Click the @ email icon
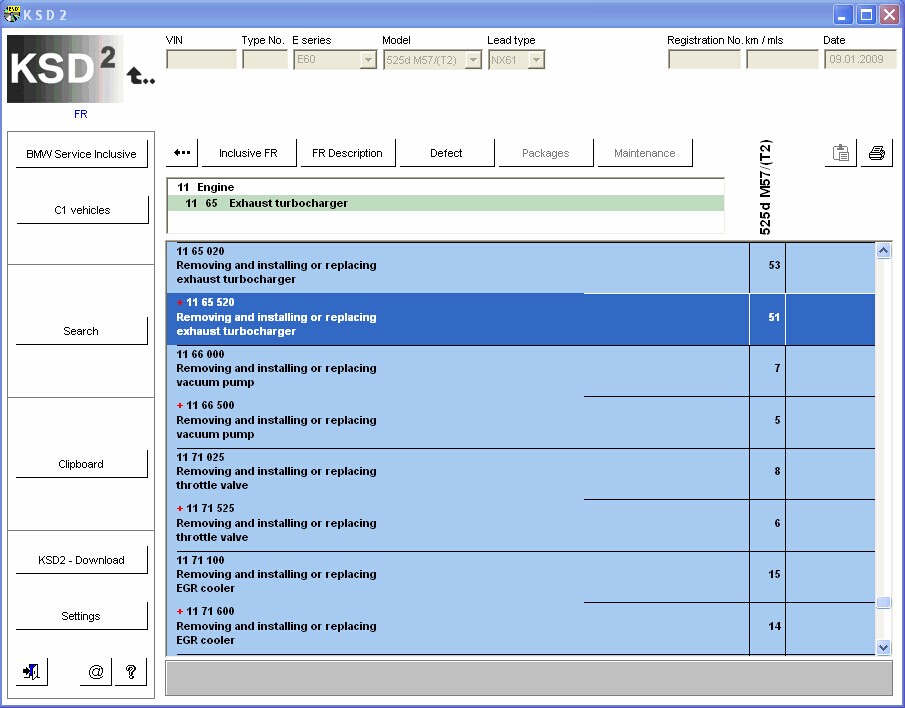 click(96, 672)
